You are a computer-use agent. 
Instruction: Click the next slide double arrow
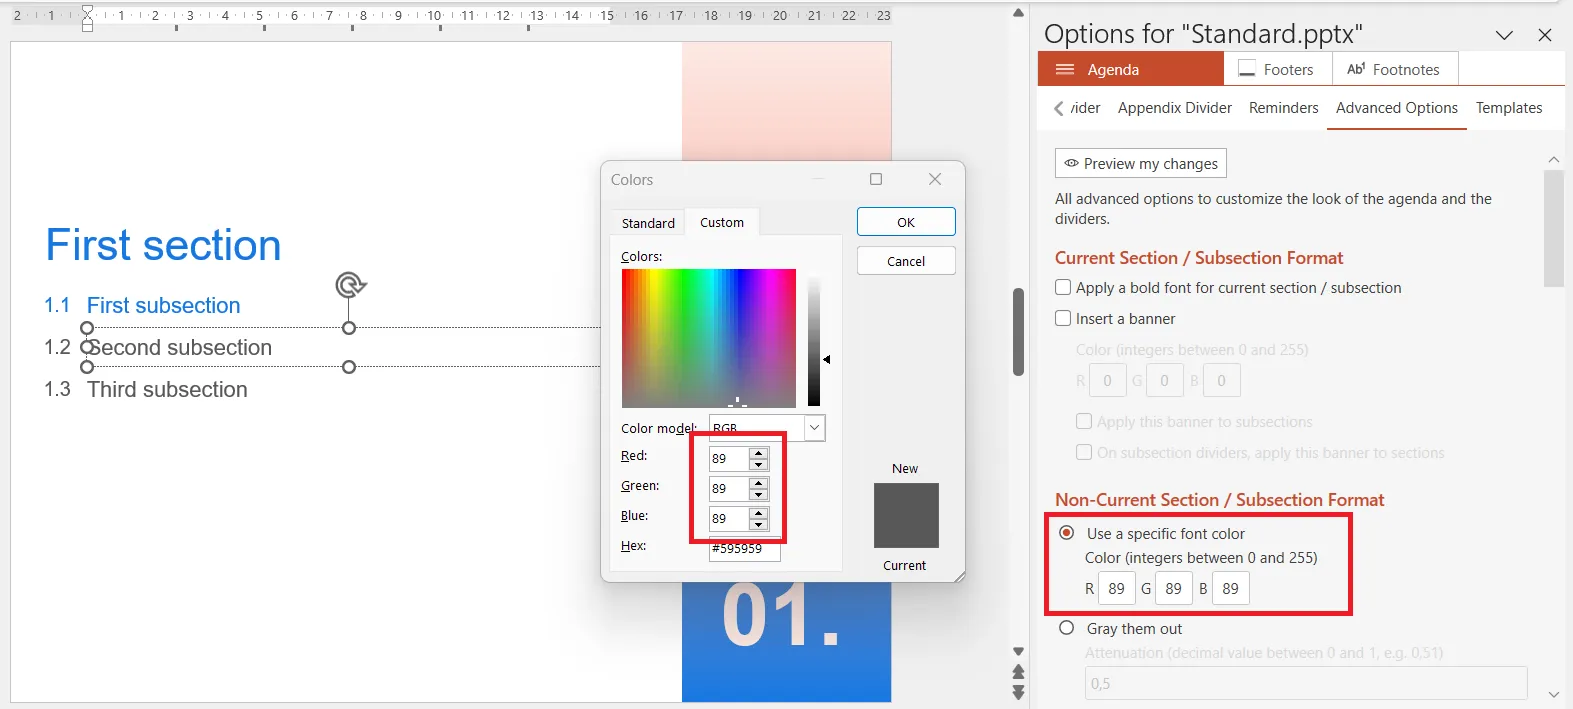pos(1018,692)
